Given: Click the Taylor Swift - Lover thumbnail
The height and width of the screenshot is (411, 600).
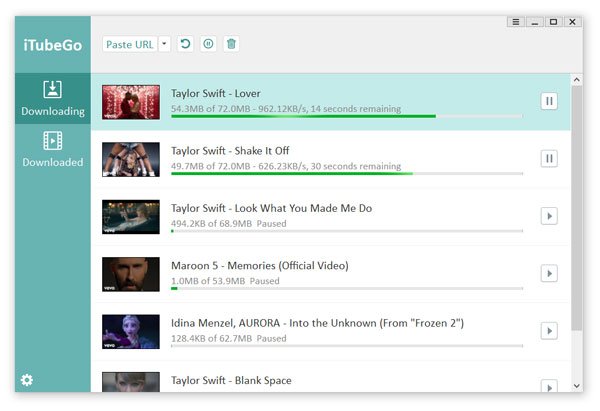Looking at the screenshot, I should coord(131,102).
